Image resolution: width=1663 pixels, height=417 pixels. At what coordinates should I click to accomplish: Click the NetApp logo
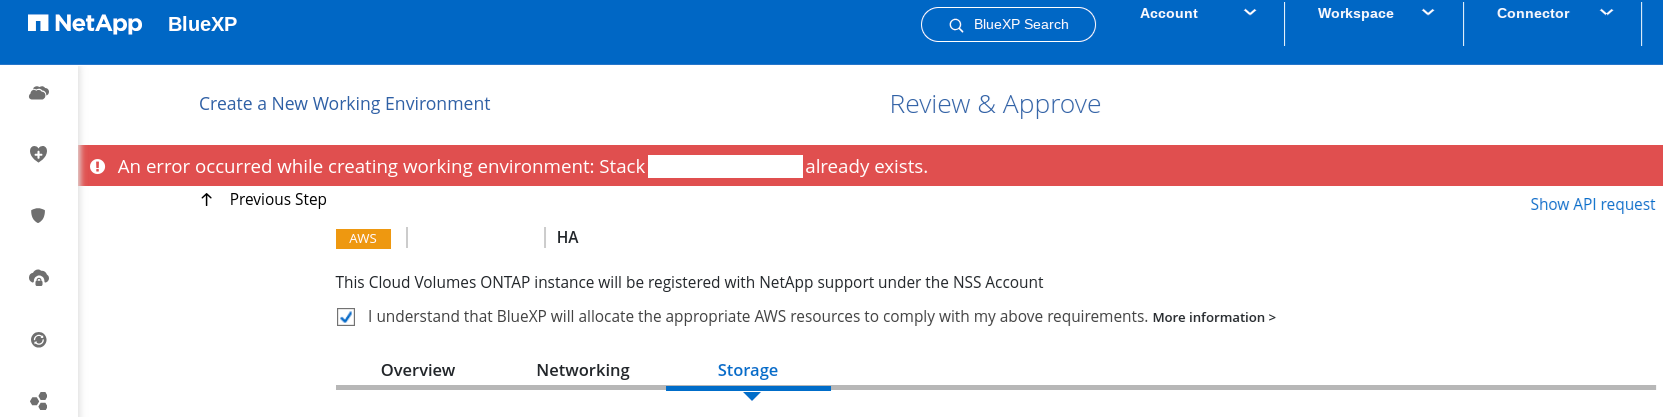point(85,23)
